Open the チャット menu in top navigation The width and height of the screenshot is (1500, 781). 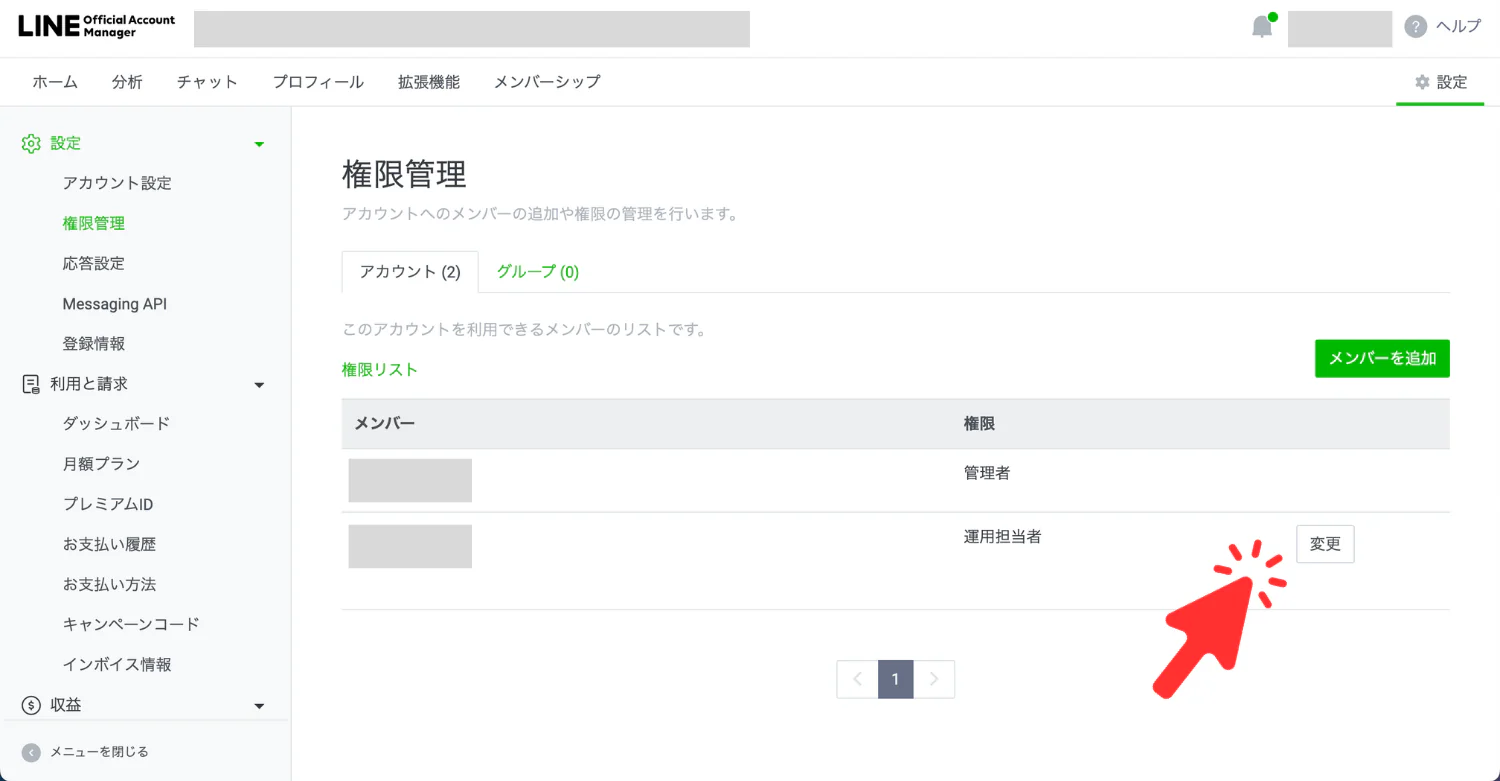point(207,82)
